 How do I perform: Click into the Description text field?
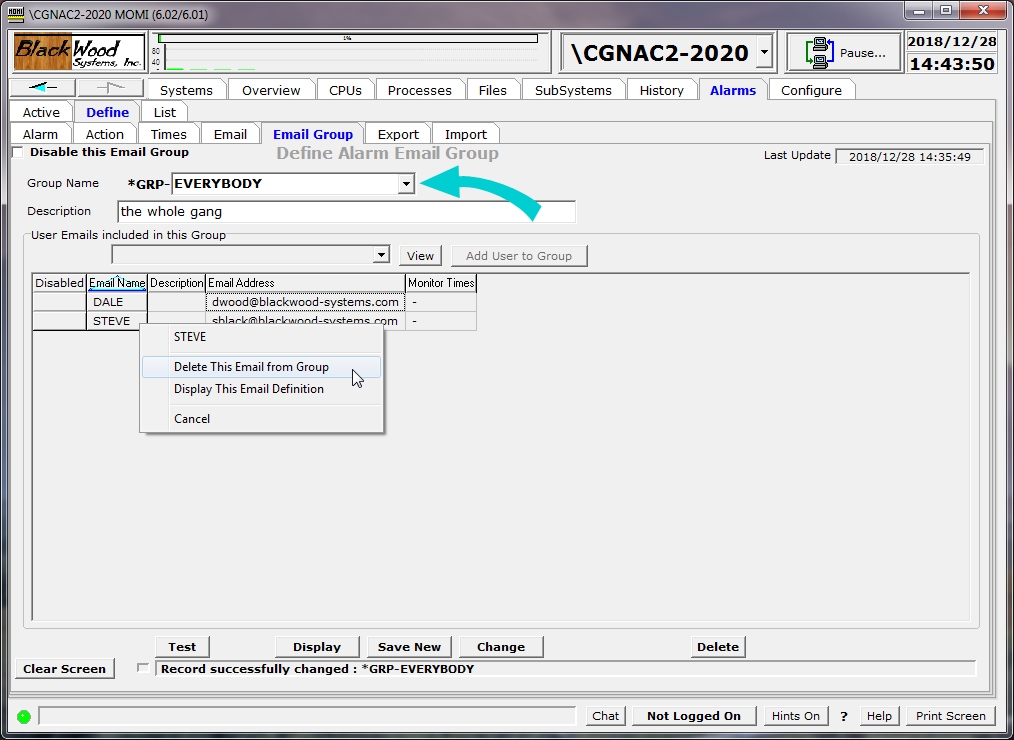point(346,212)
